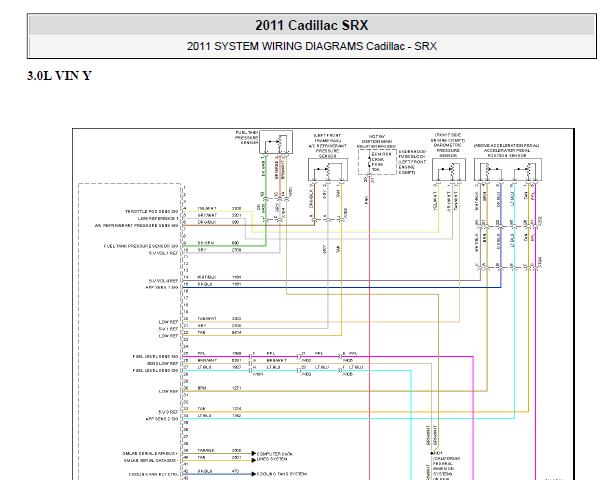Click the "5-V VOL 4 REF" label
Viewport: 608px width, 480px height.
coord(163,281)
